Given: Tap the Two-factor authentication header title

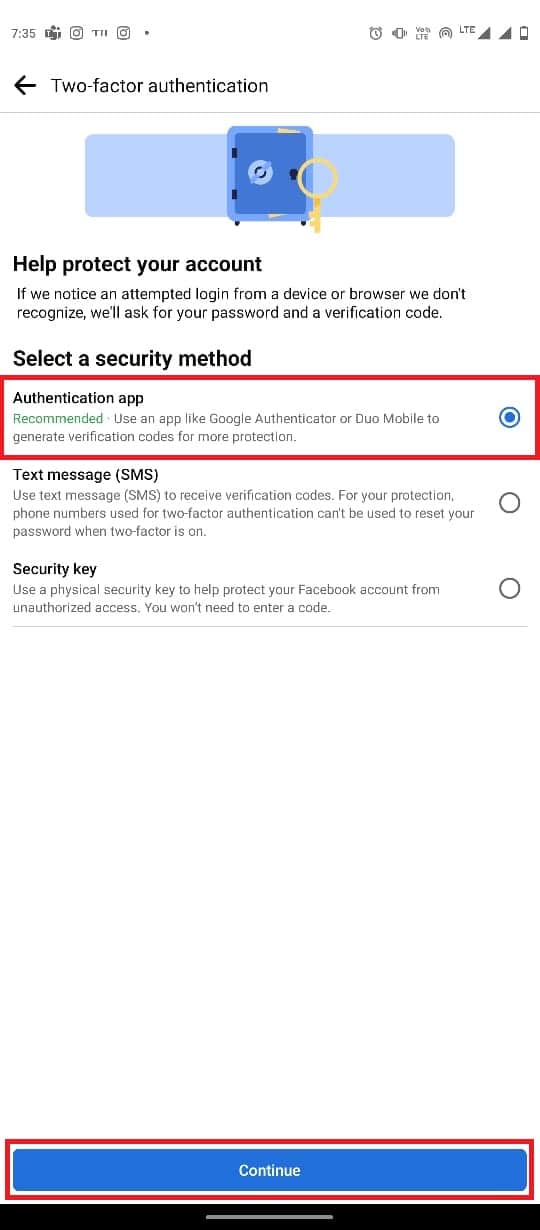Looking at the screenshot, I should click(x=160, y=86).
